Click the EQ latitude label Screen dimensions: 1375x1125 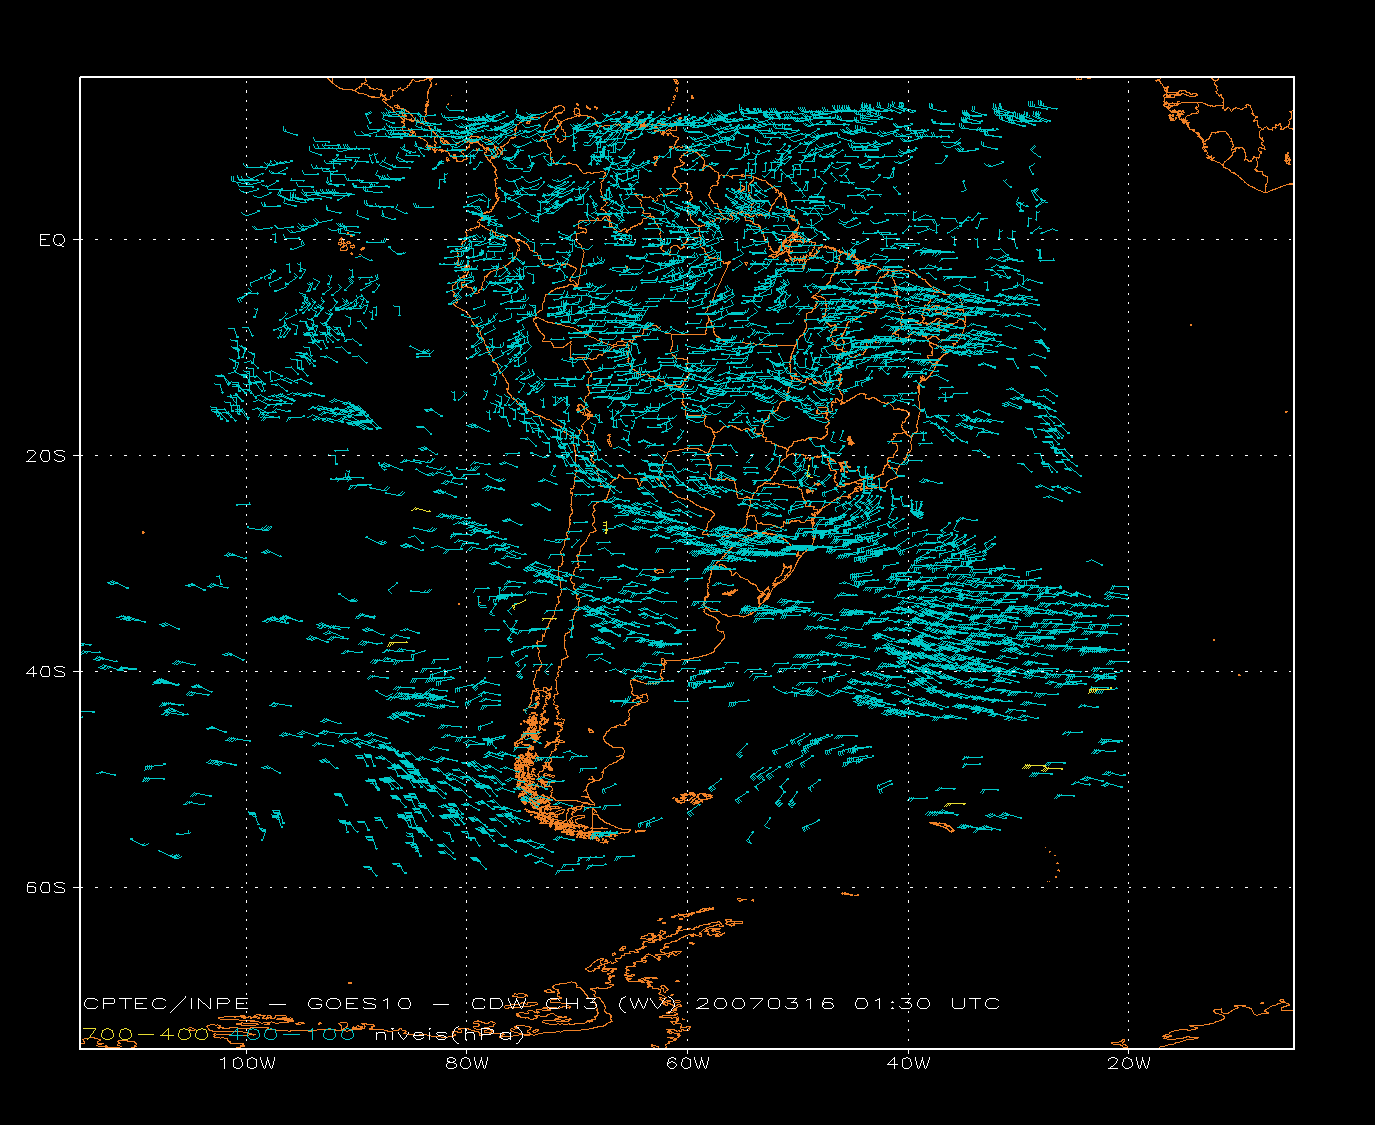(x=52, y=240)
